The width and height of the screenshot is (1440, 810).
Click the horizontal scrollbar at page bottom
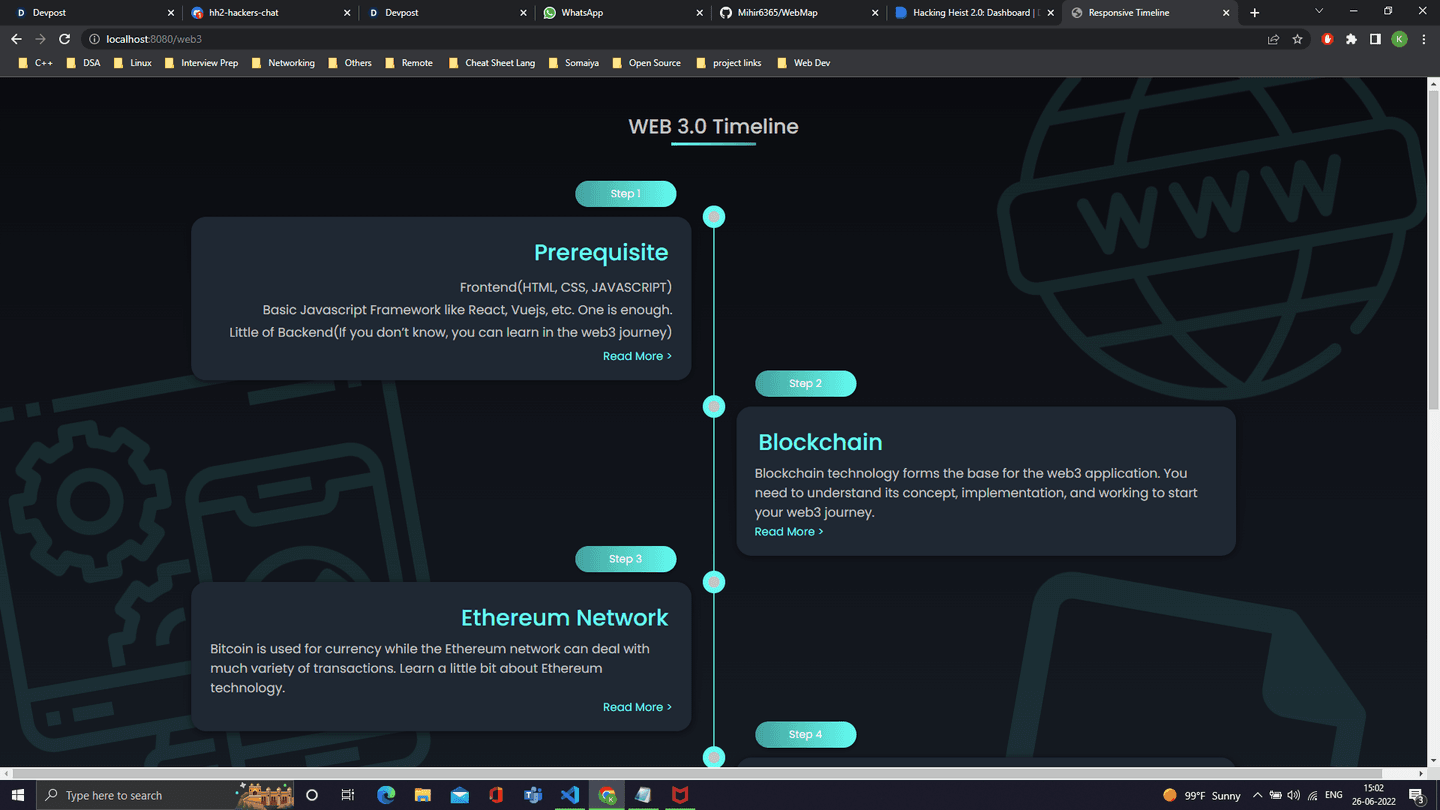[x=696, y=773]
